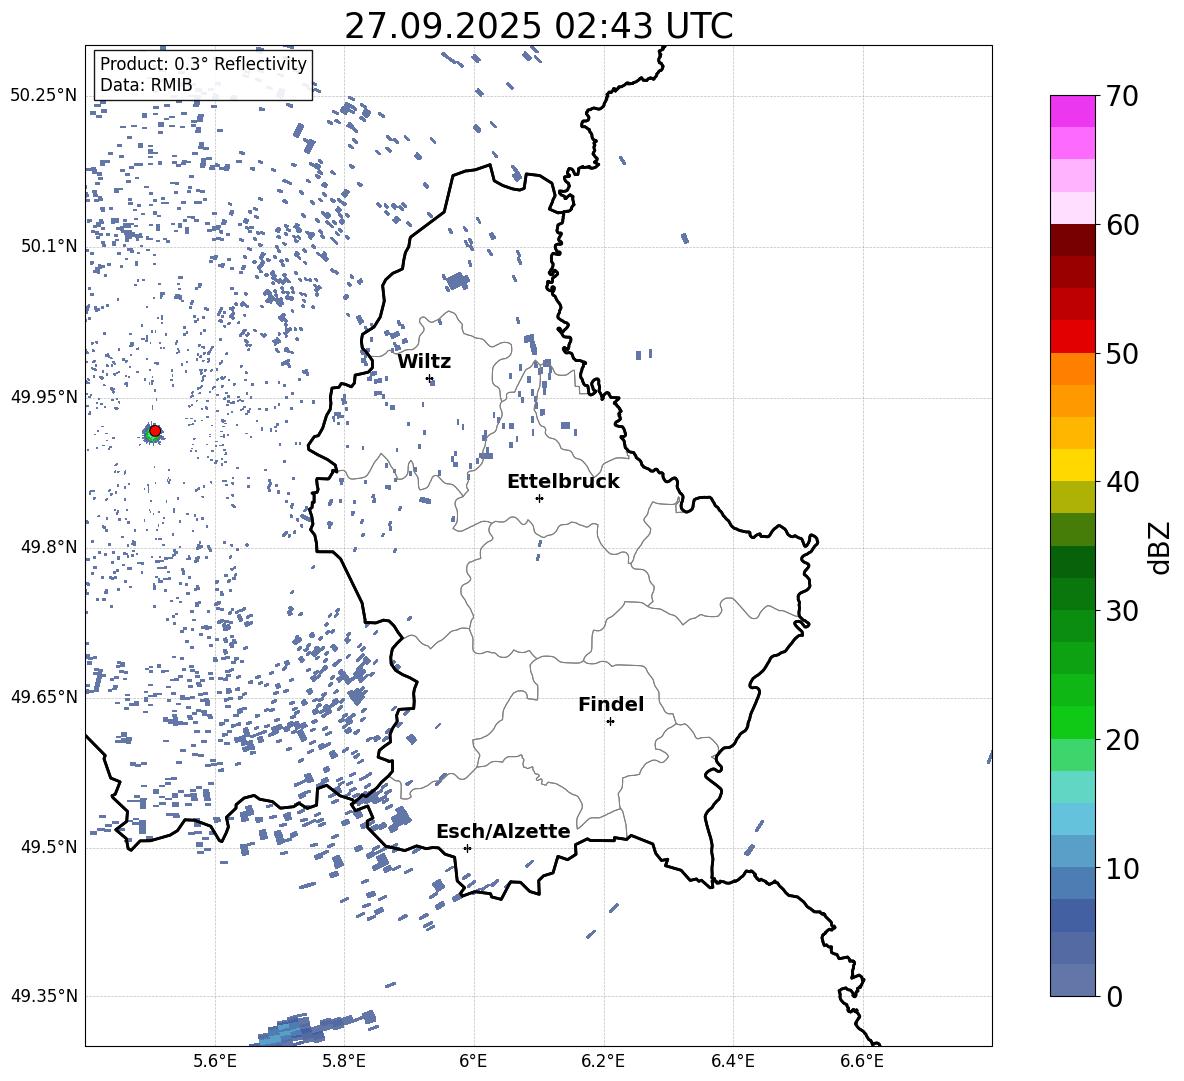Click the colorbar tick label 40

pyautogui.click(x=1122, y=482)
